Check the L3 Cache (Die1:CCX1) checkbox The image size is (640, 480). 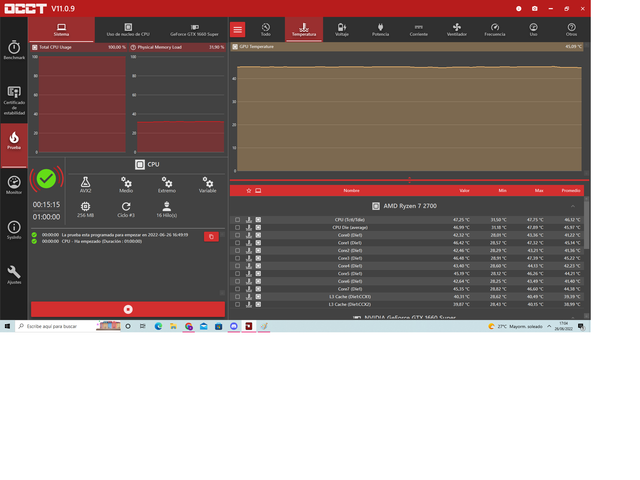(238, 297)
